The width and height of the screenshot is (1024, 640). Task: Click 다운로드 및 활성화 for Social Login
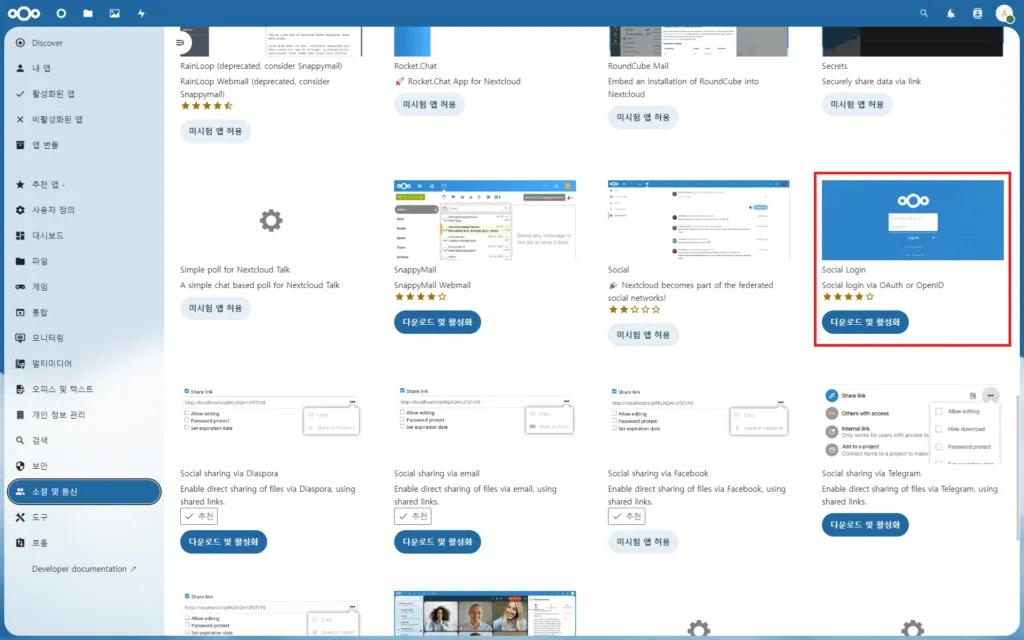tap(864, 322)
